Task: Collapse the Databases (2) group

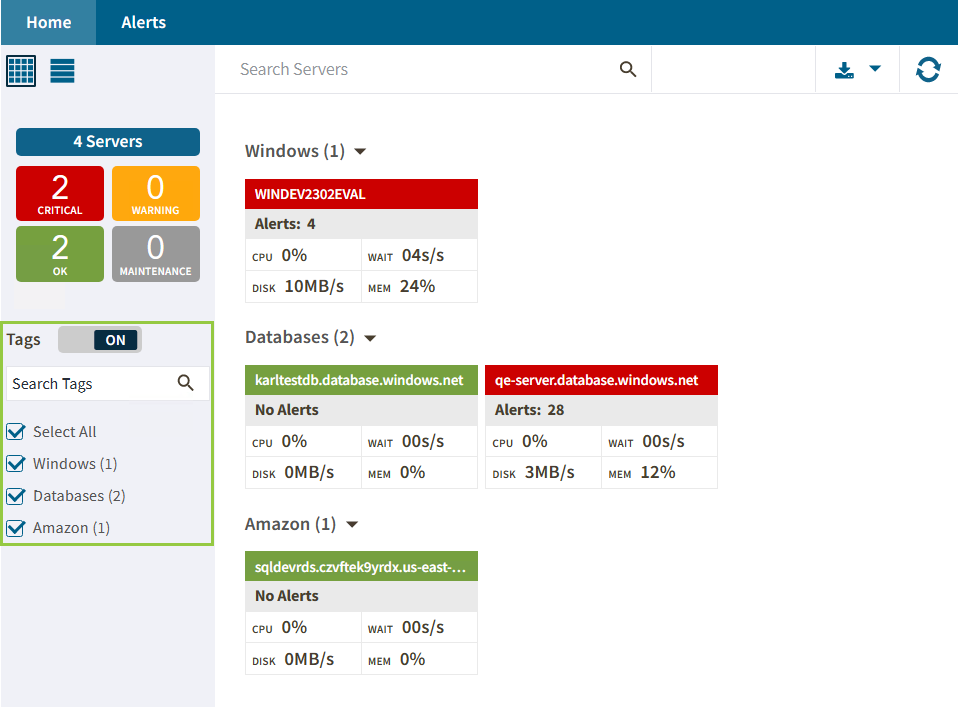Action: (370, 338)
